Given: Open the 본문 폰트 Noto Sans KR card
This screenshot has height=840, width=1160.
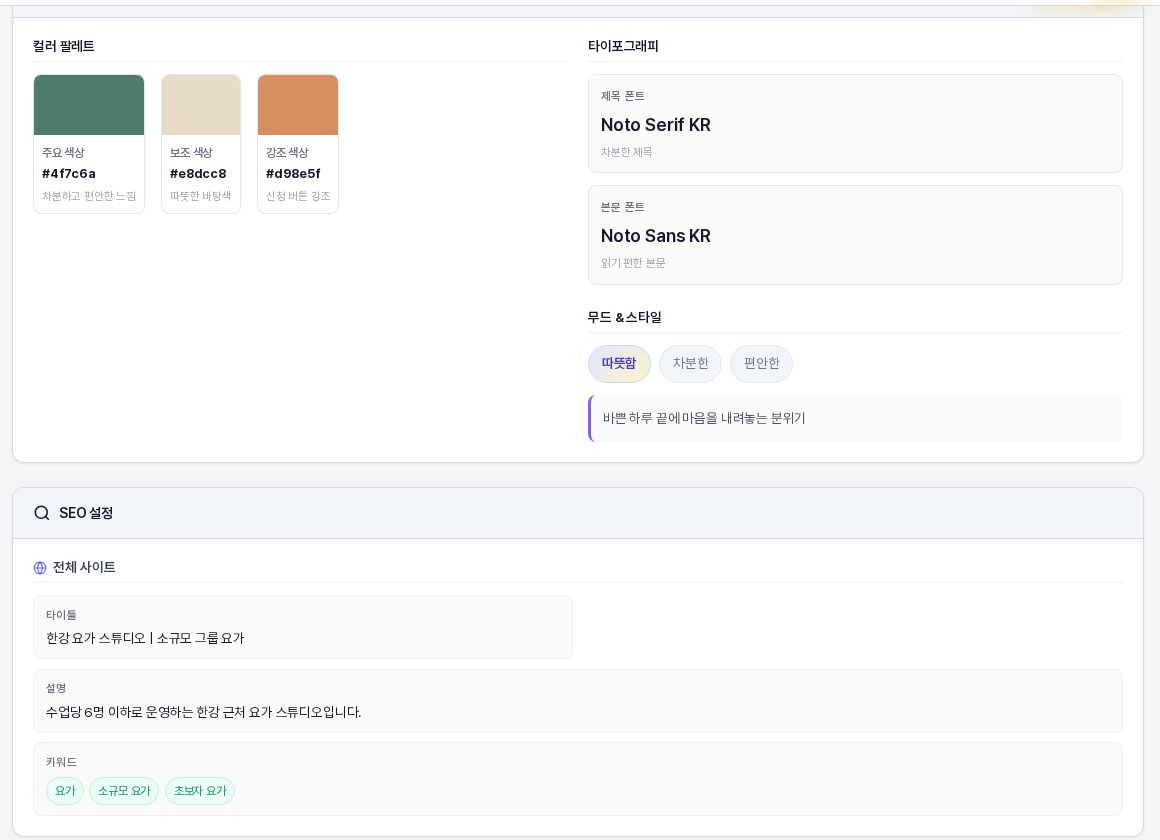Looking at the screenshot, I should 855,235.
